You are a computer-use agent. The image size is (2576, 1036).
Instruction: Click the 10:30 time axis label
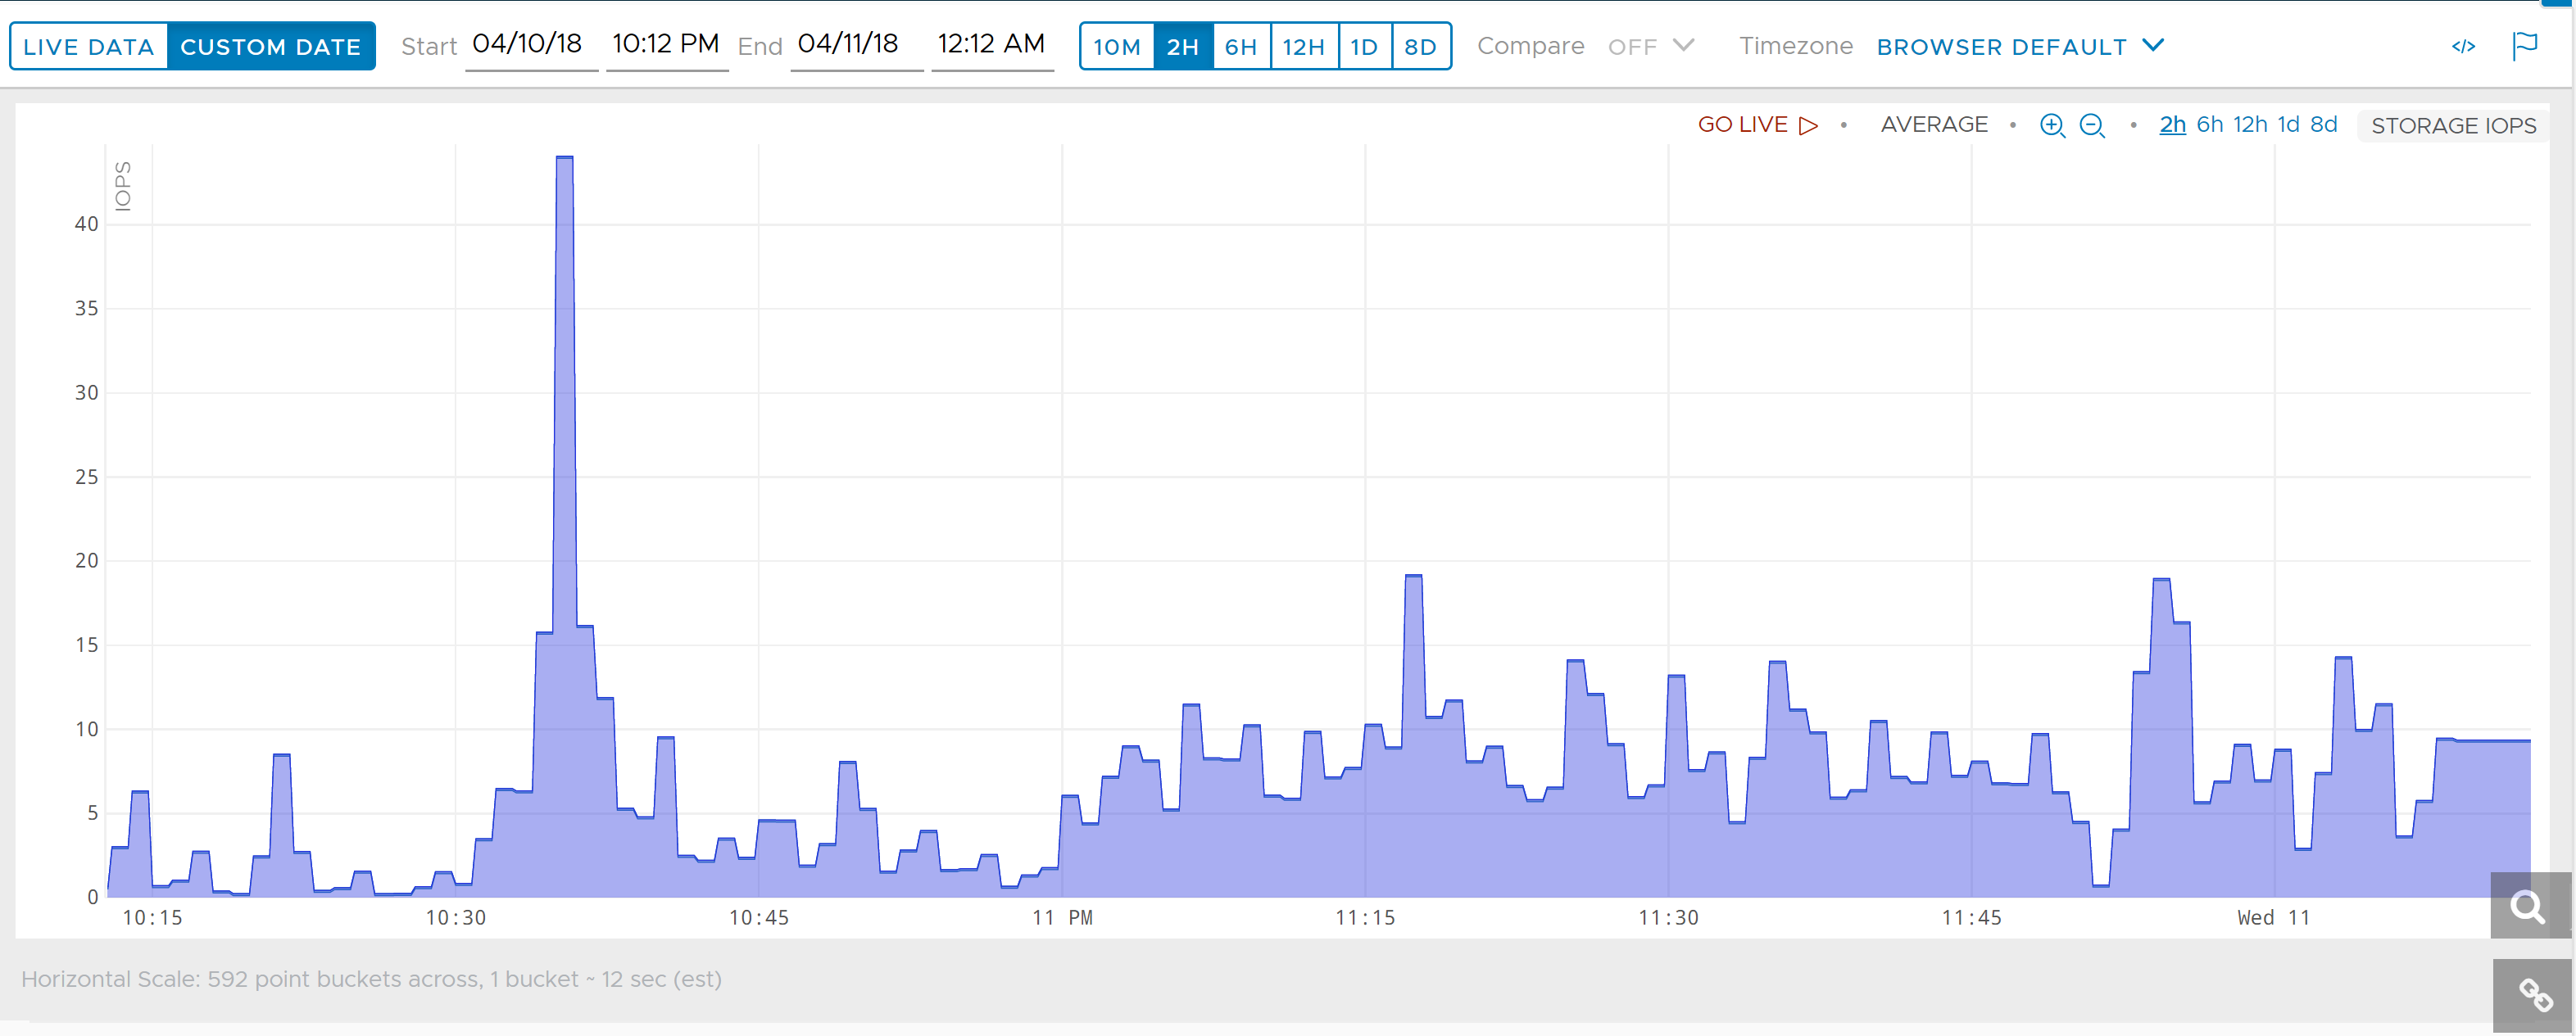(x=456, y=918)
